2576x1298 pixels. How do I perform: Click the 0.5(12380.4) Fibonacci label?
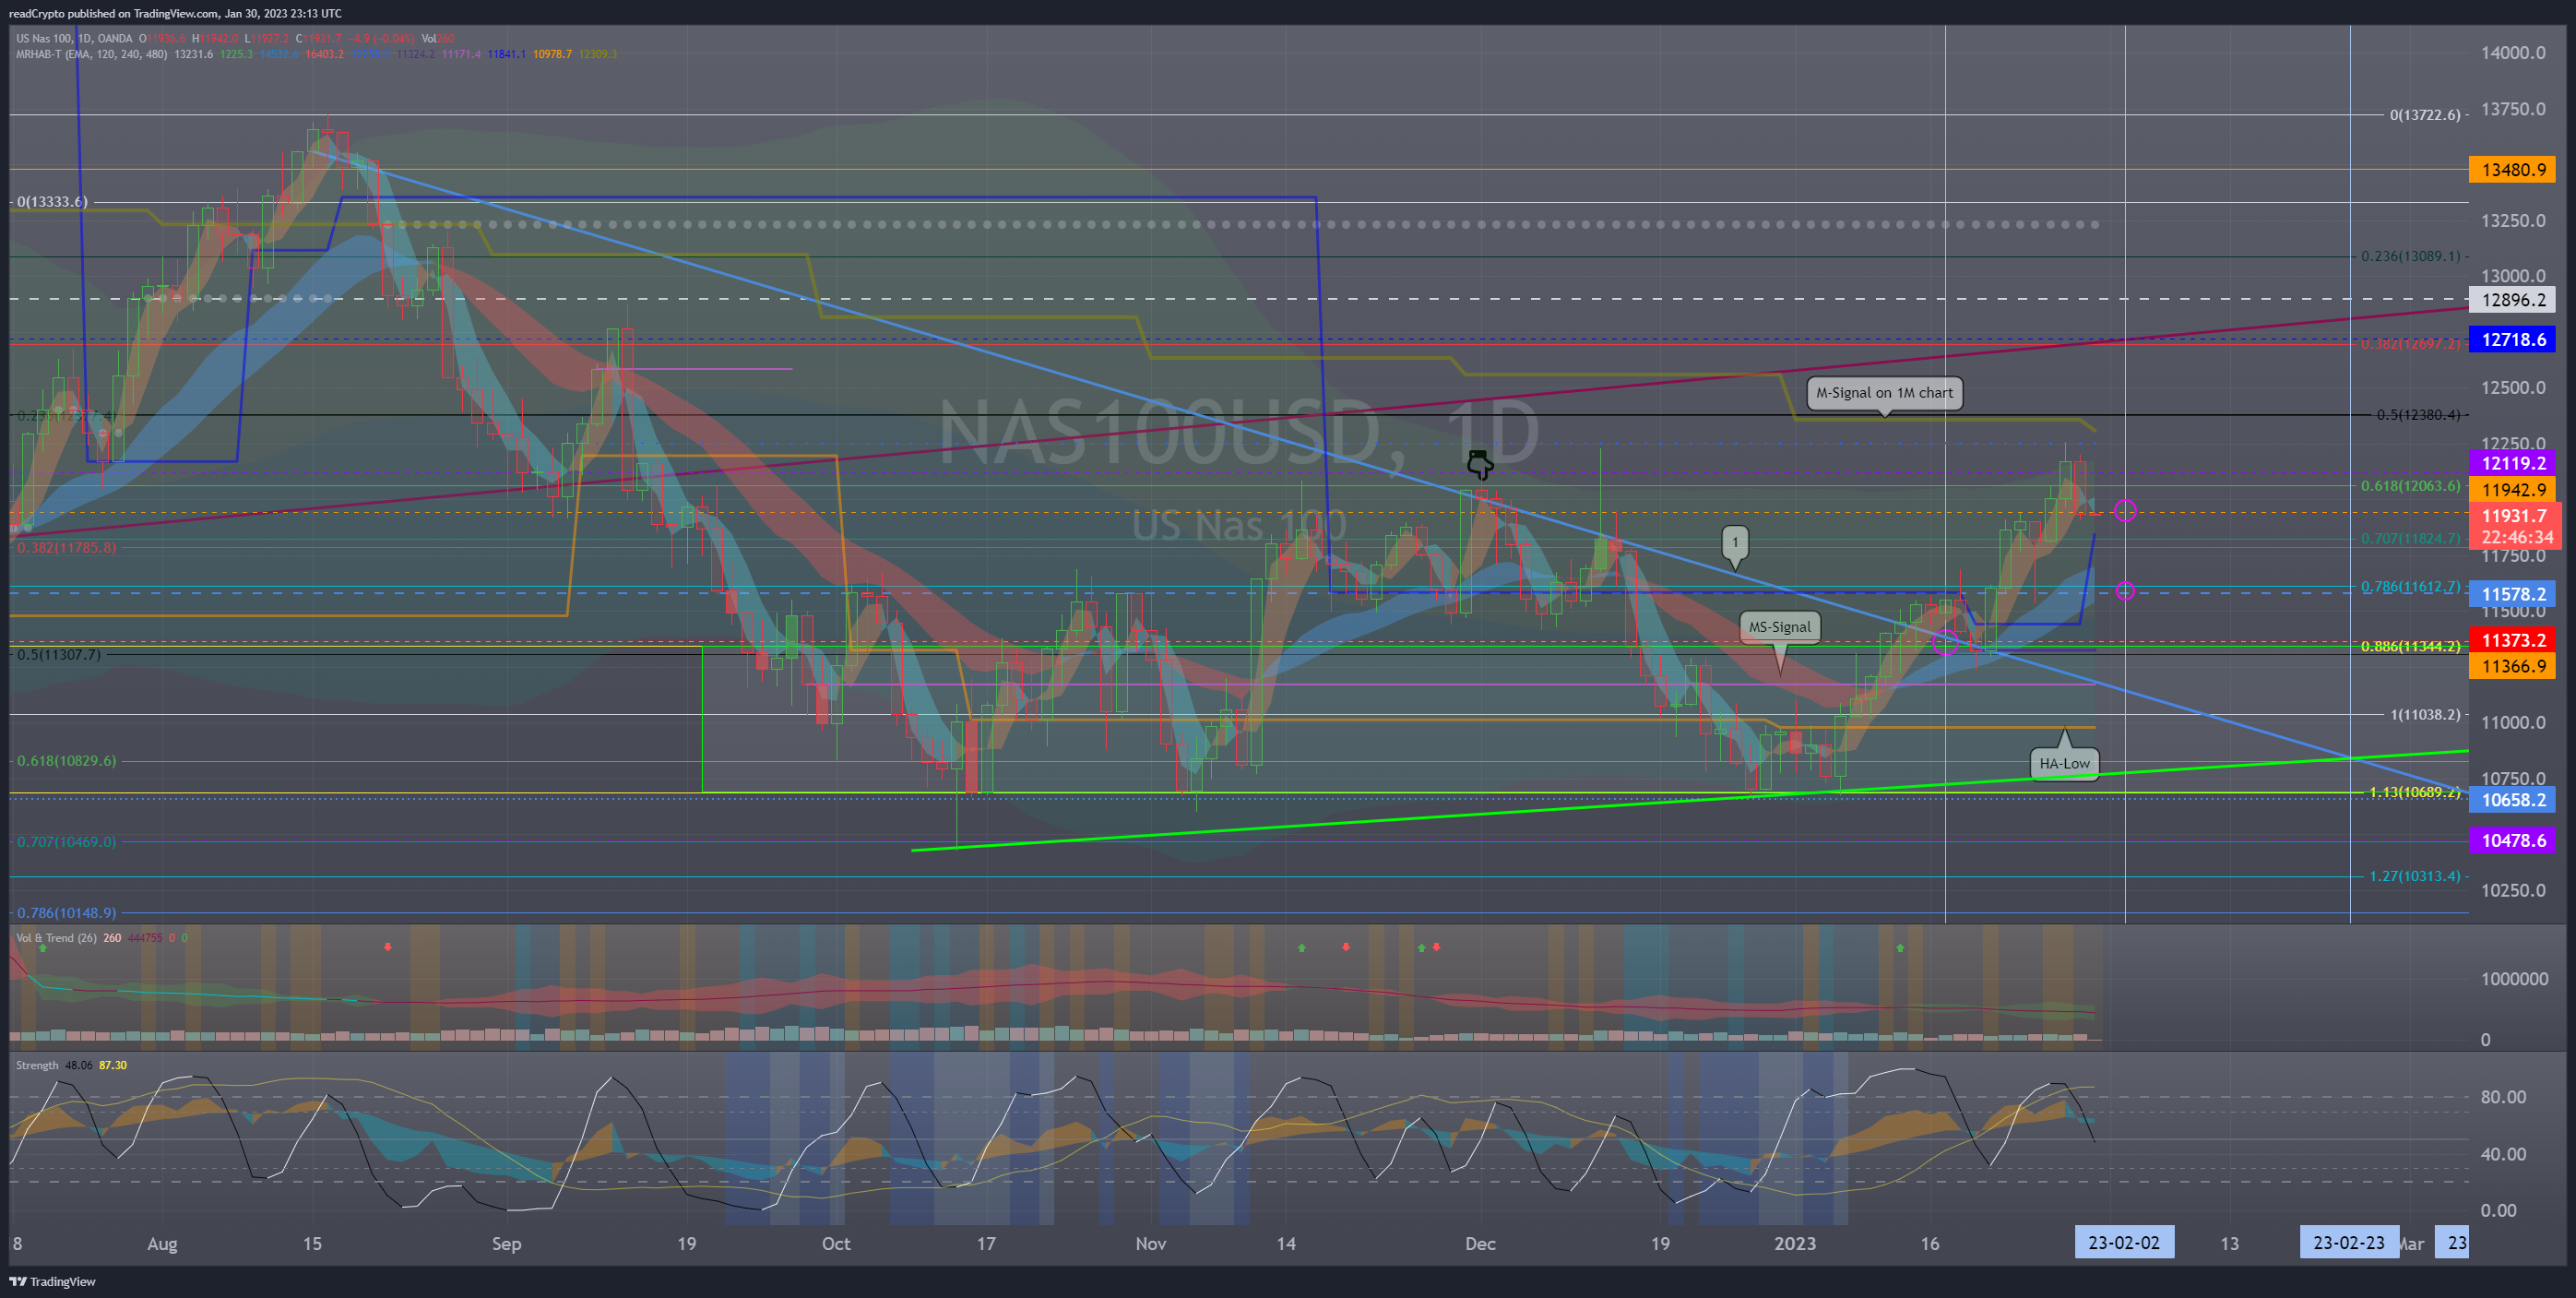2418,415
